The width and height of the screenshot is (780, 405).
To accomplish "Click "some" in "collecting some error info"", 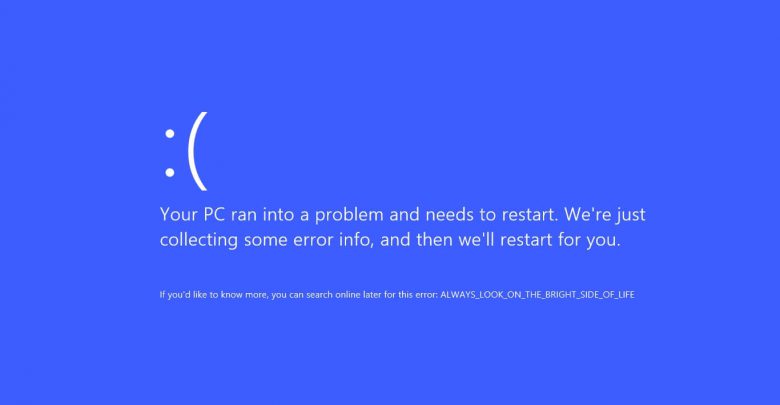I will pos(265,240).
